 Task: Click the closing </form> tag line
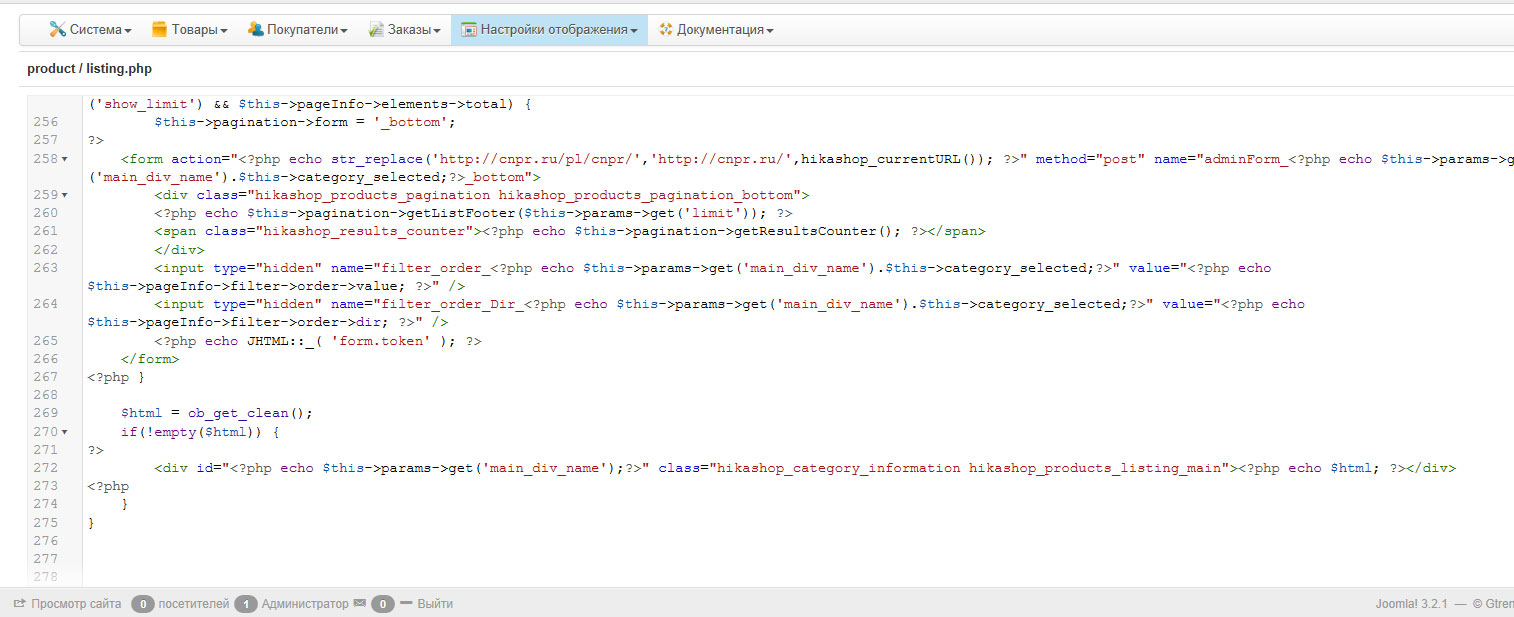pos(150,359)
